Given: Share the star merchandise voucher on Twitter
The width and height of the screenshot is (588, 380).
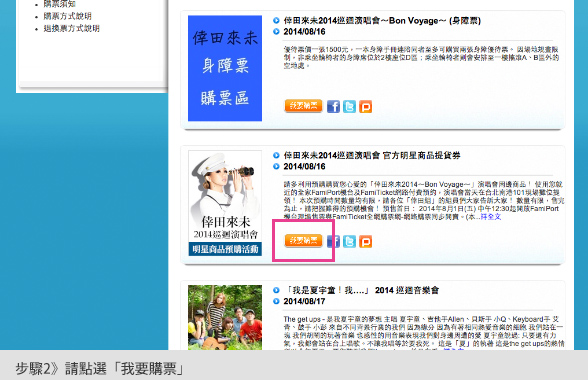Looking at the screenshot, I should click(349, 241).
